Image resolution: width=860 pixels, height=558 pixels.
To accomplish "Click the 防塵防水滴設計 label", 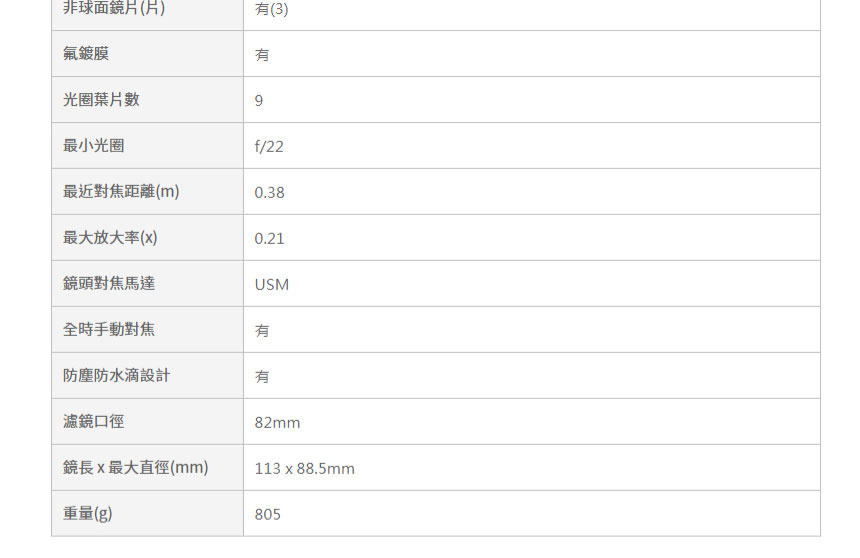I will click(116, 376).
